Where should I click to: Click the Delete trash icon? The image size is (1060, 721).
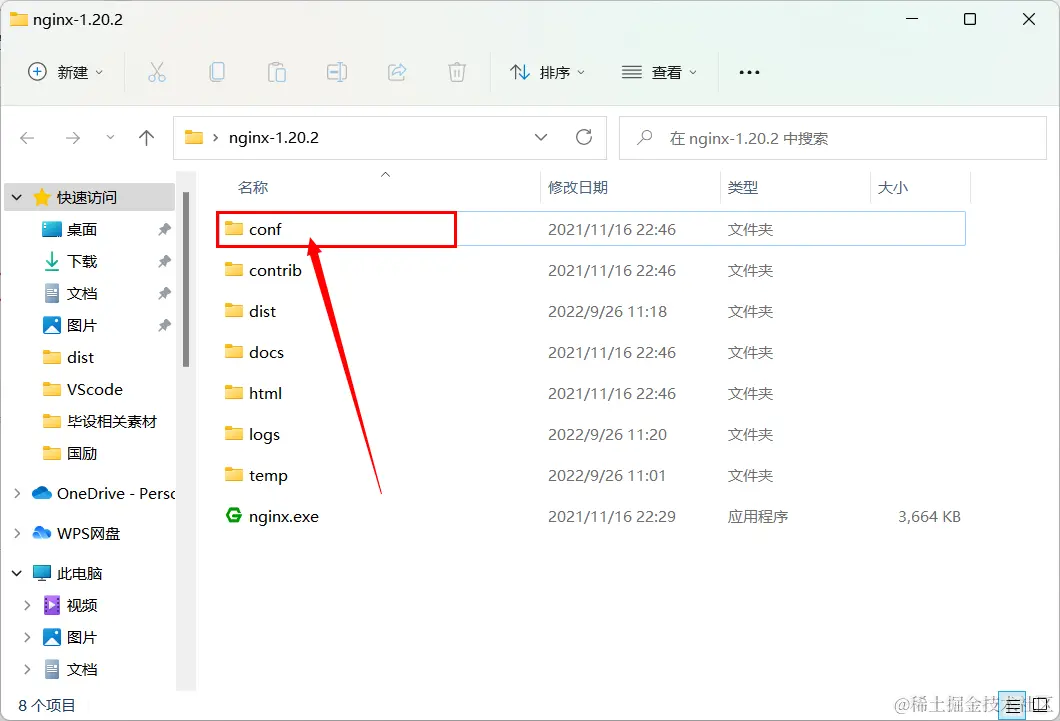coord(457,72)
